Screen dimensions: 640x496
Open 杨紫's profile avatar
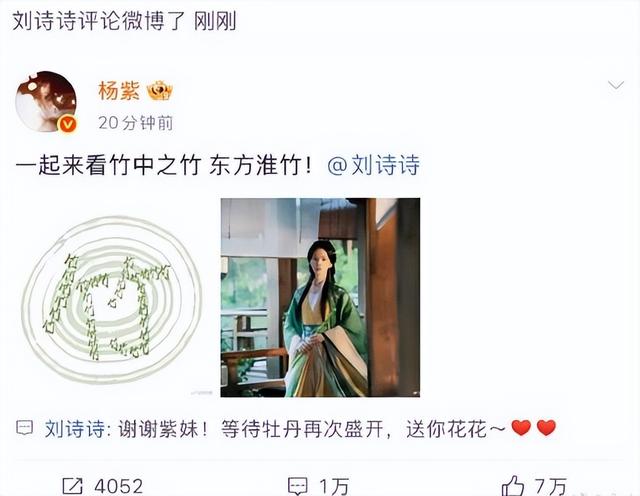[x=46, y=101]
